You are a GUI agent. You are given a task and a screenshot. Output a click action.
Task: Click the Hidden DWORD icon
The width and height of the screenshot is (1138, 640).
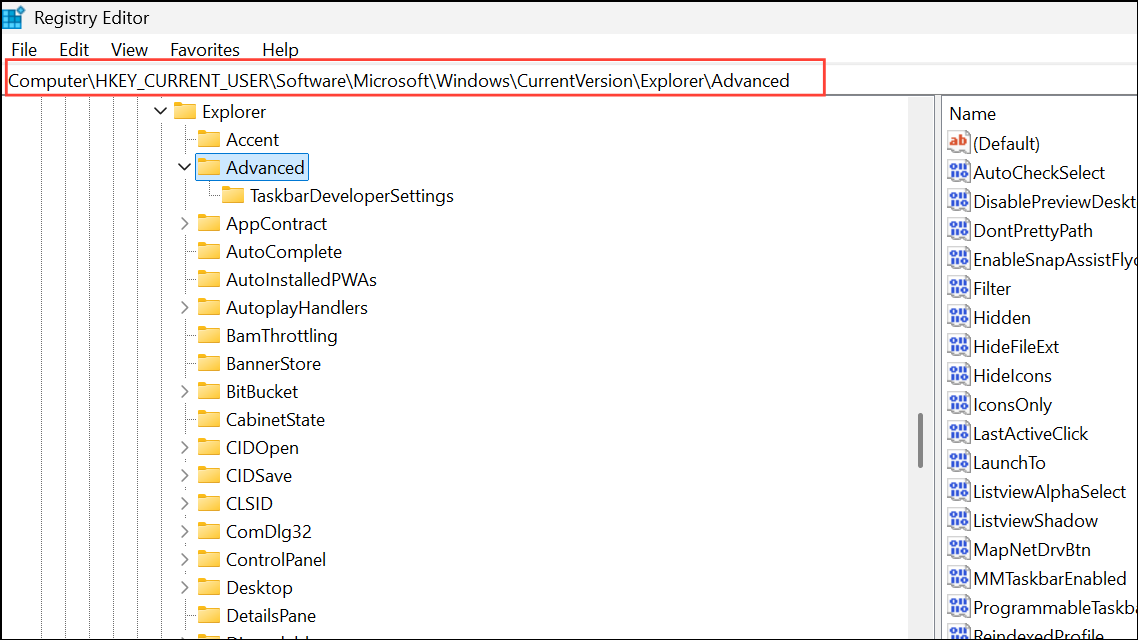[x=958, y=316]
